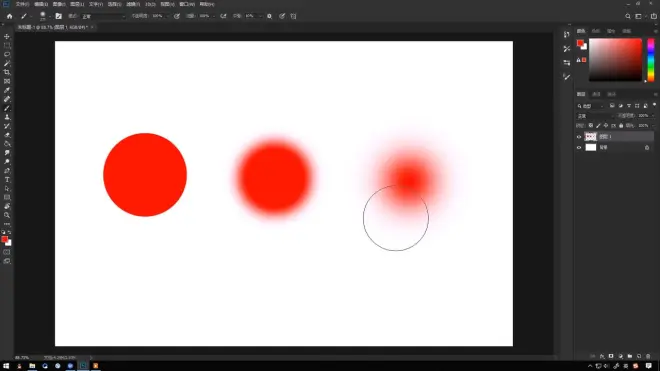Open the layer fill dropdown
This screenshot has height=371, width=660.
pos(652,125)
